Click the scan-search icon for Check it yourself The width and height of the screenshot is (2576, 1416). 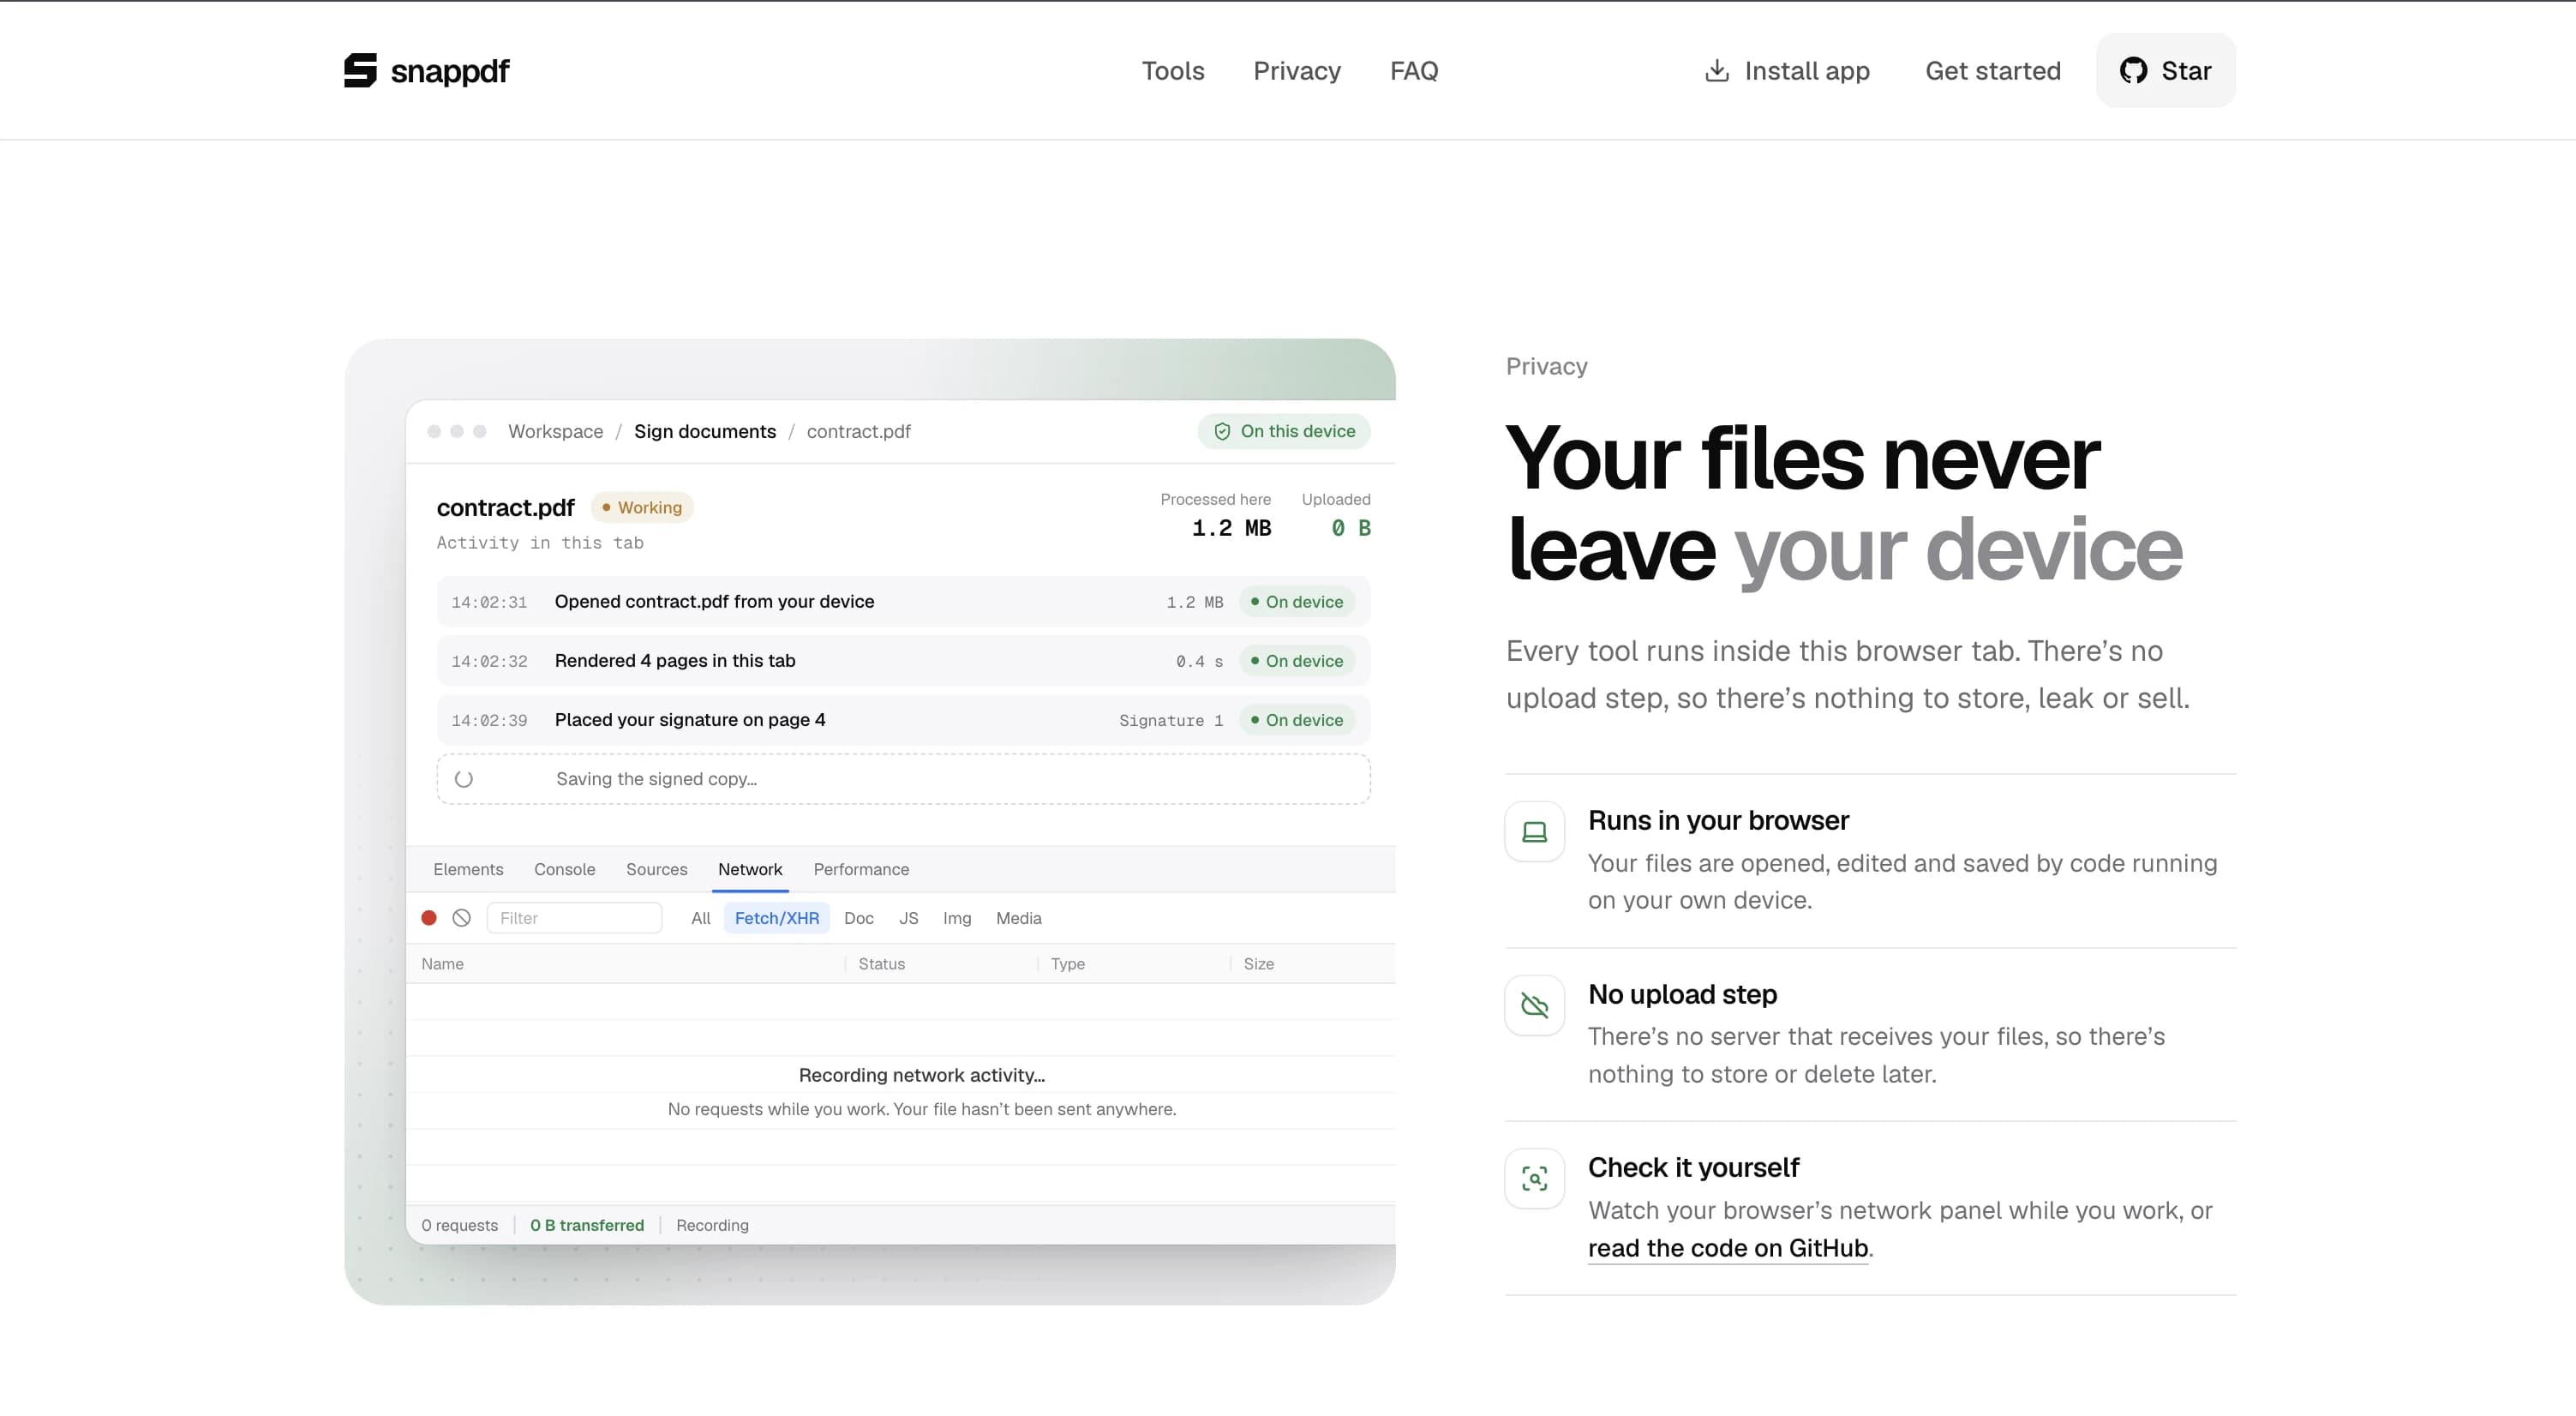point(1534,1178)
